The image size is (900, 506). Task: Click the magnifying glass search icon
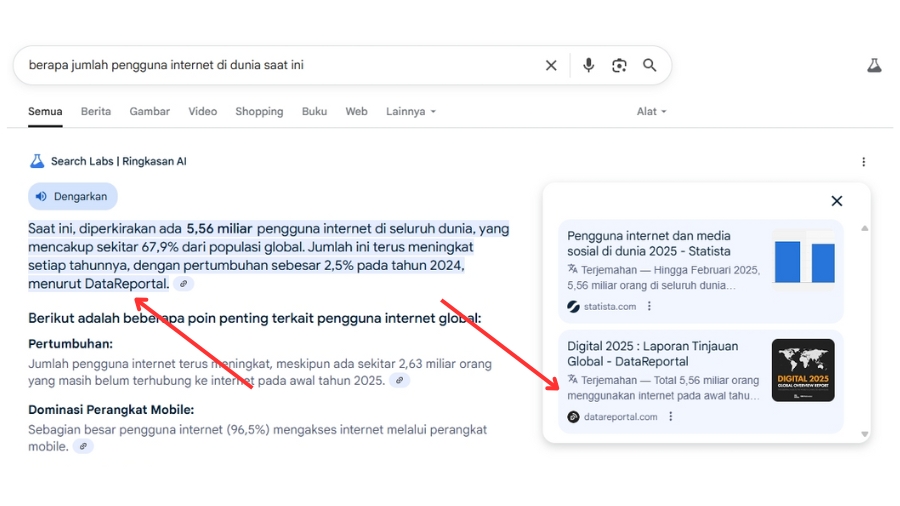(x=650, y=65)
